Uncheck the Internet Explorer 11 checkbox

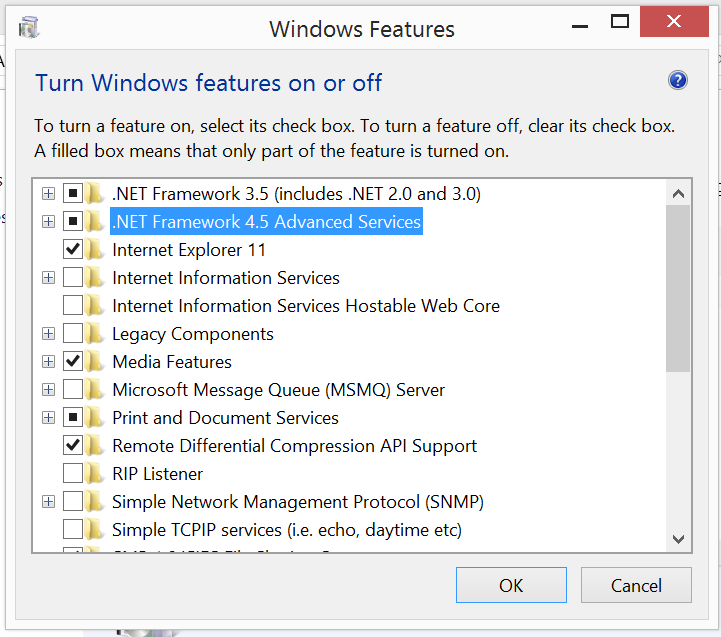click(73, 250)
